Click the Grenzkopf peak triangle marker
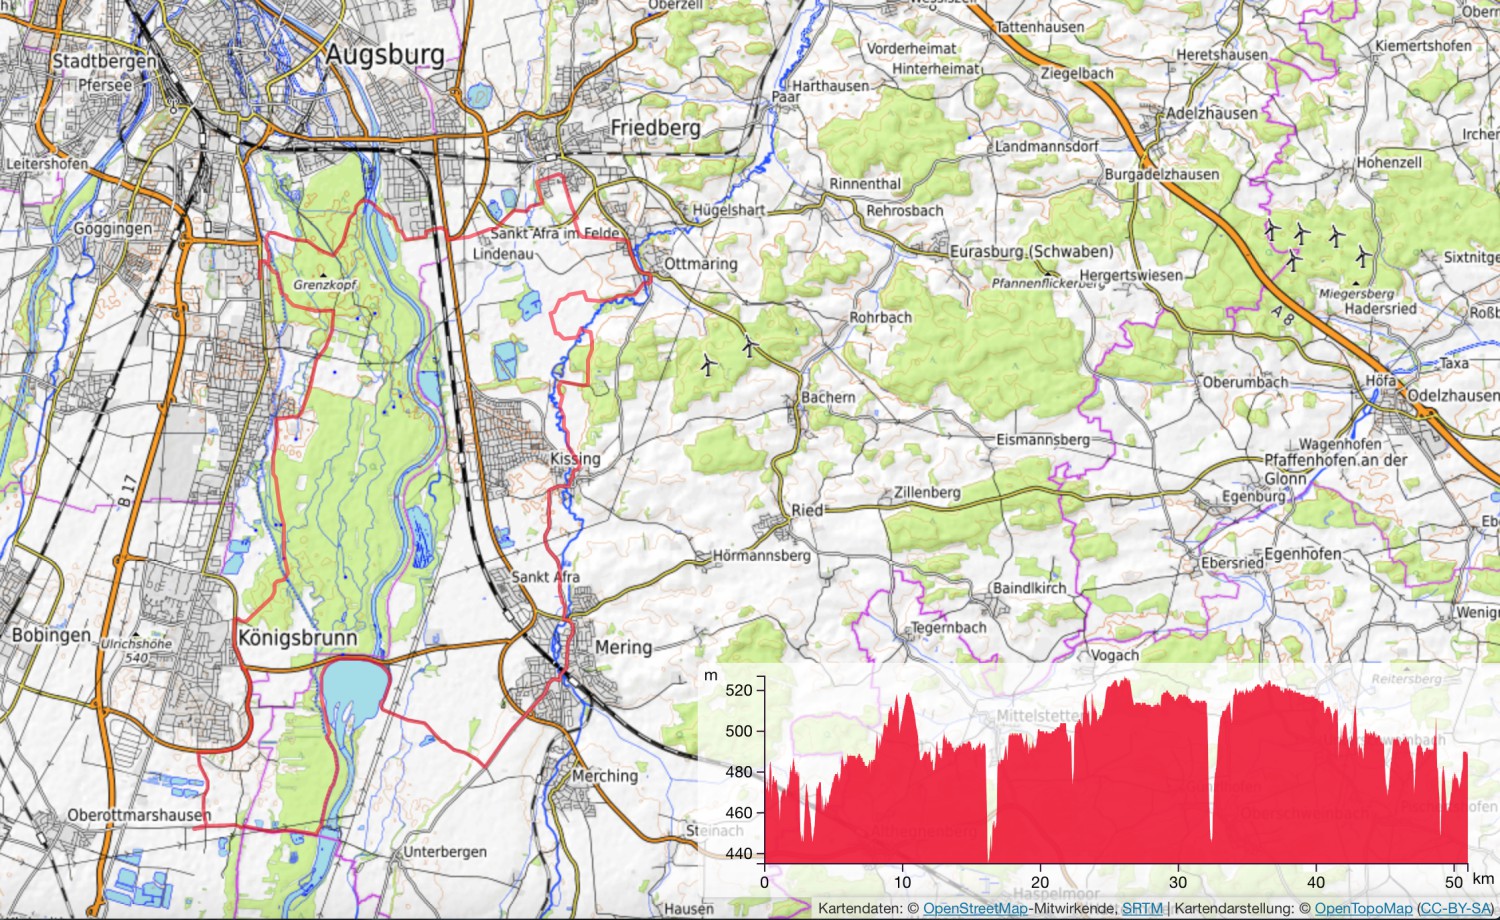 click(322, 273)
